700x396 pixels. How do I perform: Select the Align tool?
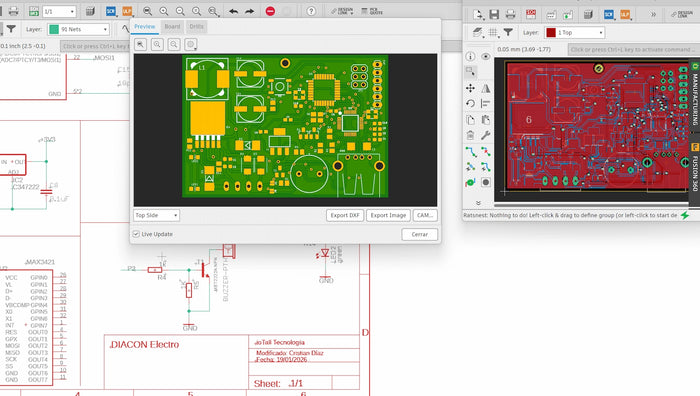coord(486,104)
